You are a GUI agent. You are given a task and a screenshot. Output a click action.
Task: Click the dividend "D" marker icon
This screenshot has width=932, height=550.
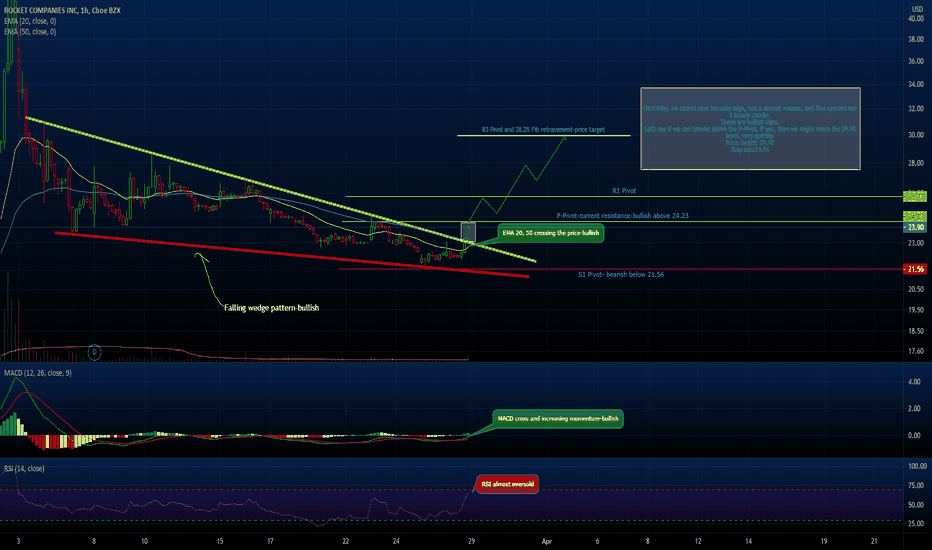point(95,353)
